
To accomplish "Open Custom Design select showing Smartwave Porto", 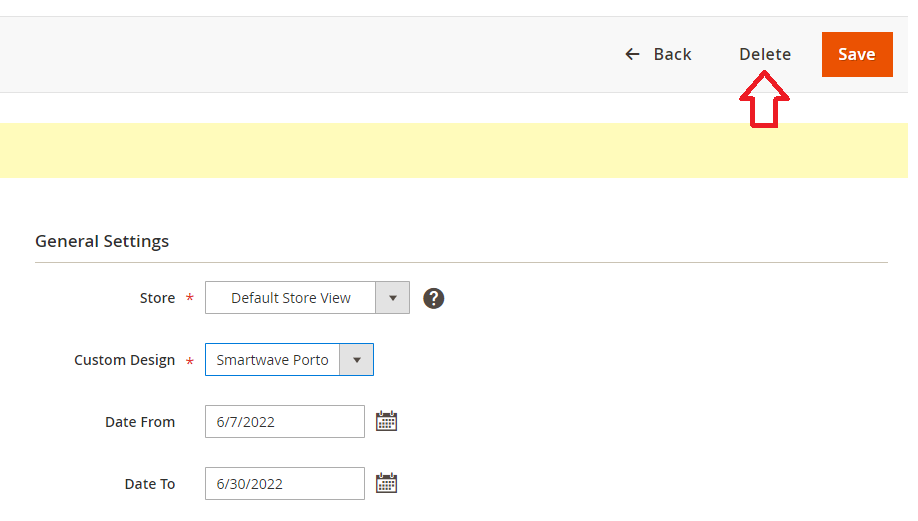I will (x=289, y=359).
